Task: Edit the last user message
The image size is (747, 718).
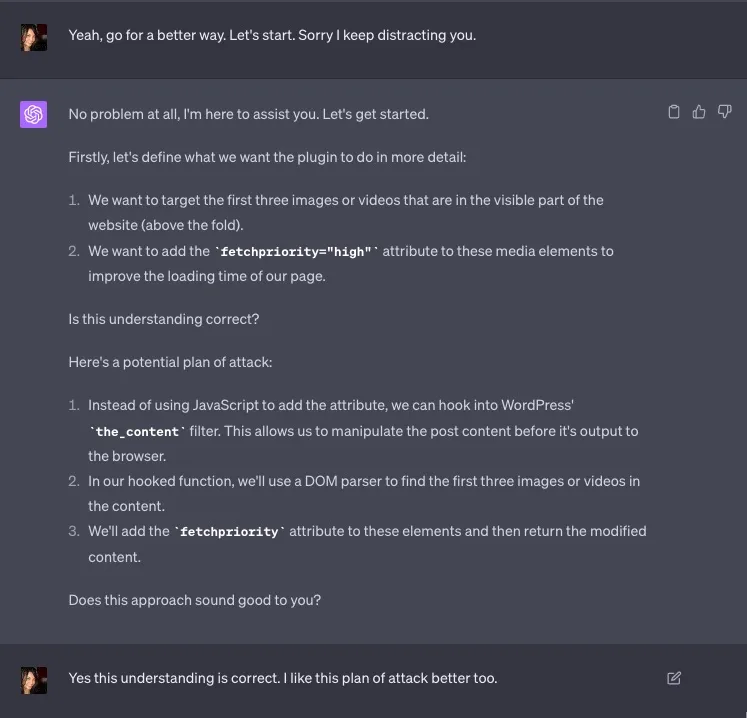Action: coord(674,678)
